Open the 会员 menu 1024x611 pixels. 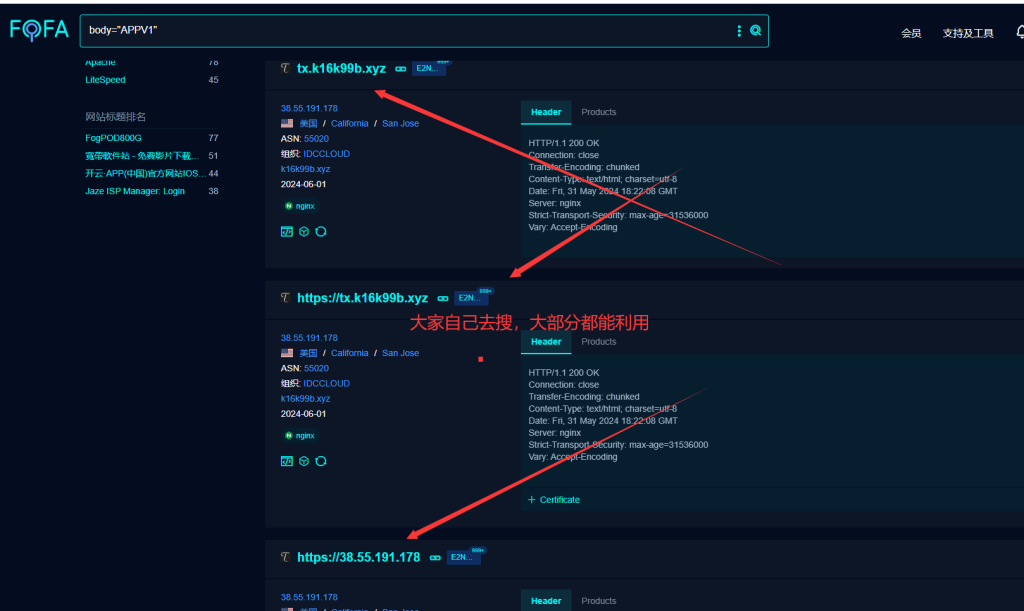(x=911, y=33)
